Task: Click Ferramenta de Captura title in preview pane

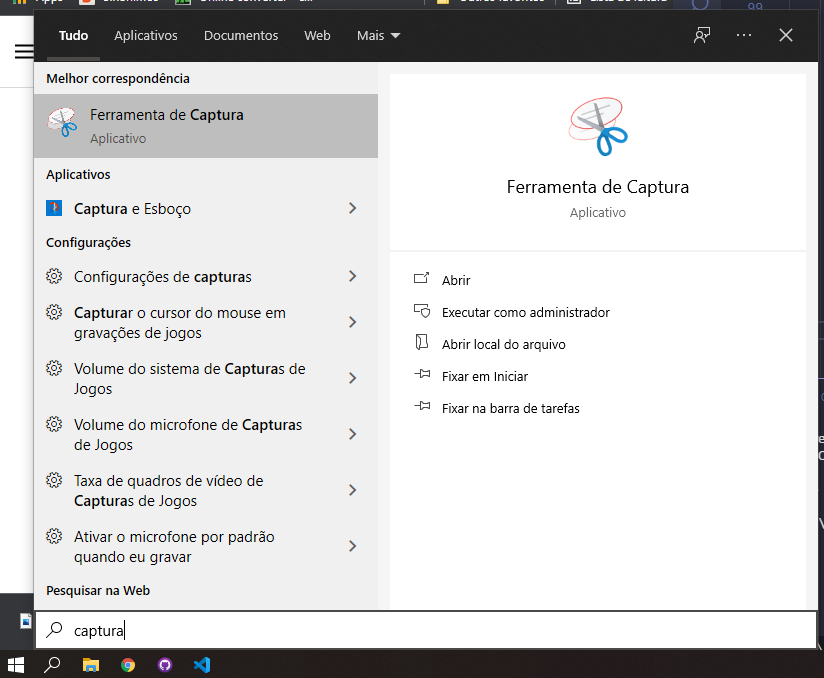Action: [x=598, y=187]
